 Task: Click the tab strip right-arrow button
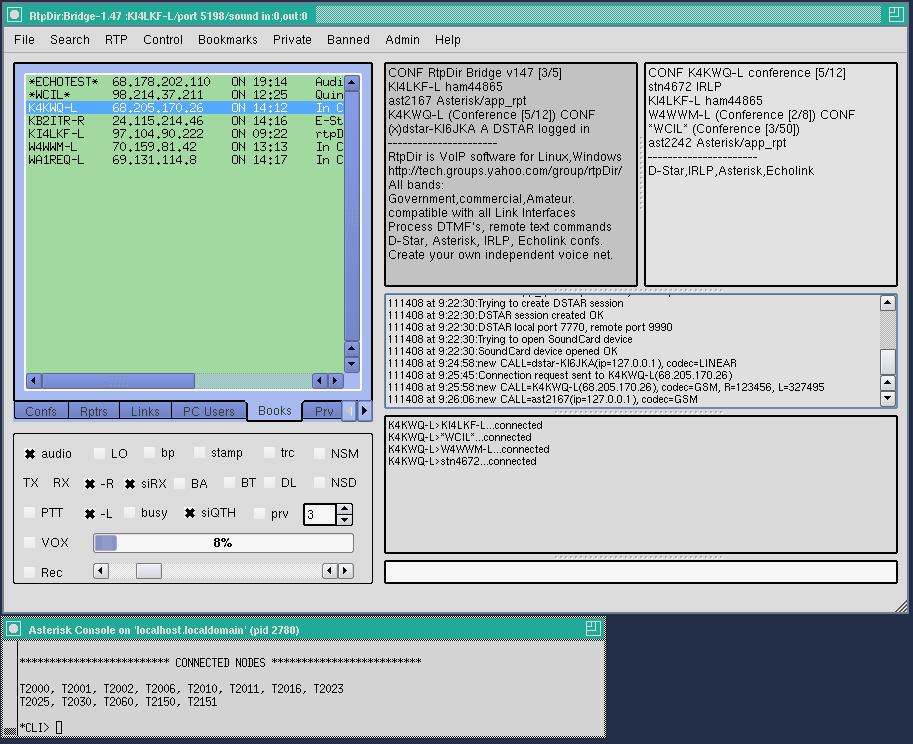365,410
